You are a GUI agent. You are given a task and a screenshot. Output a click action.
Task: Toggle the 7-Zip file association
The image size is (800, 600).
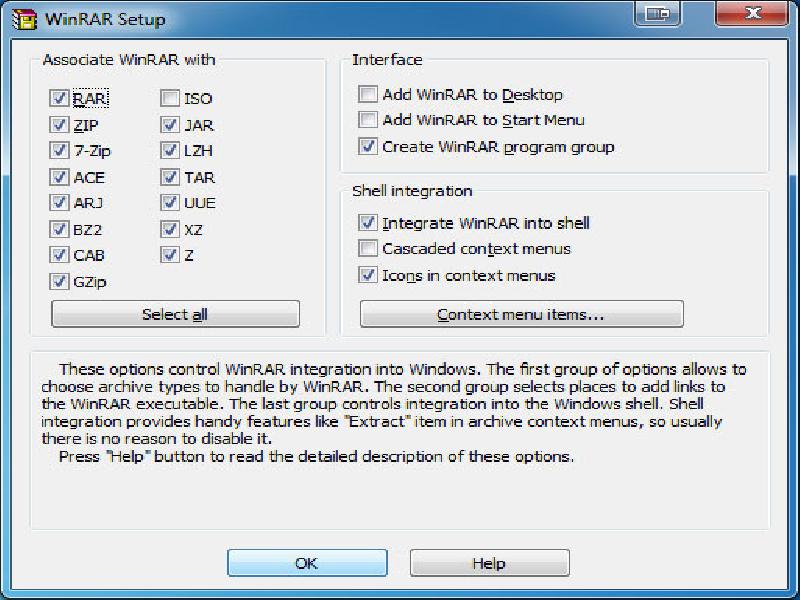(x=59, y=151)
